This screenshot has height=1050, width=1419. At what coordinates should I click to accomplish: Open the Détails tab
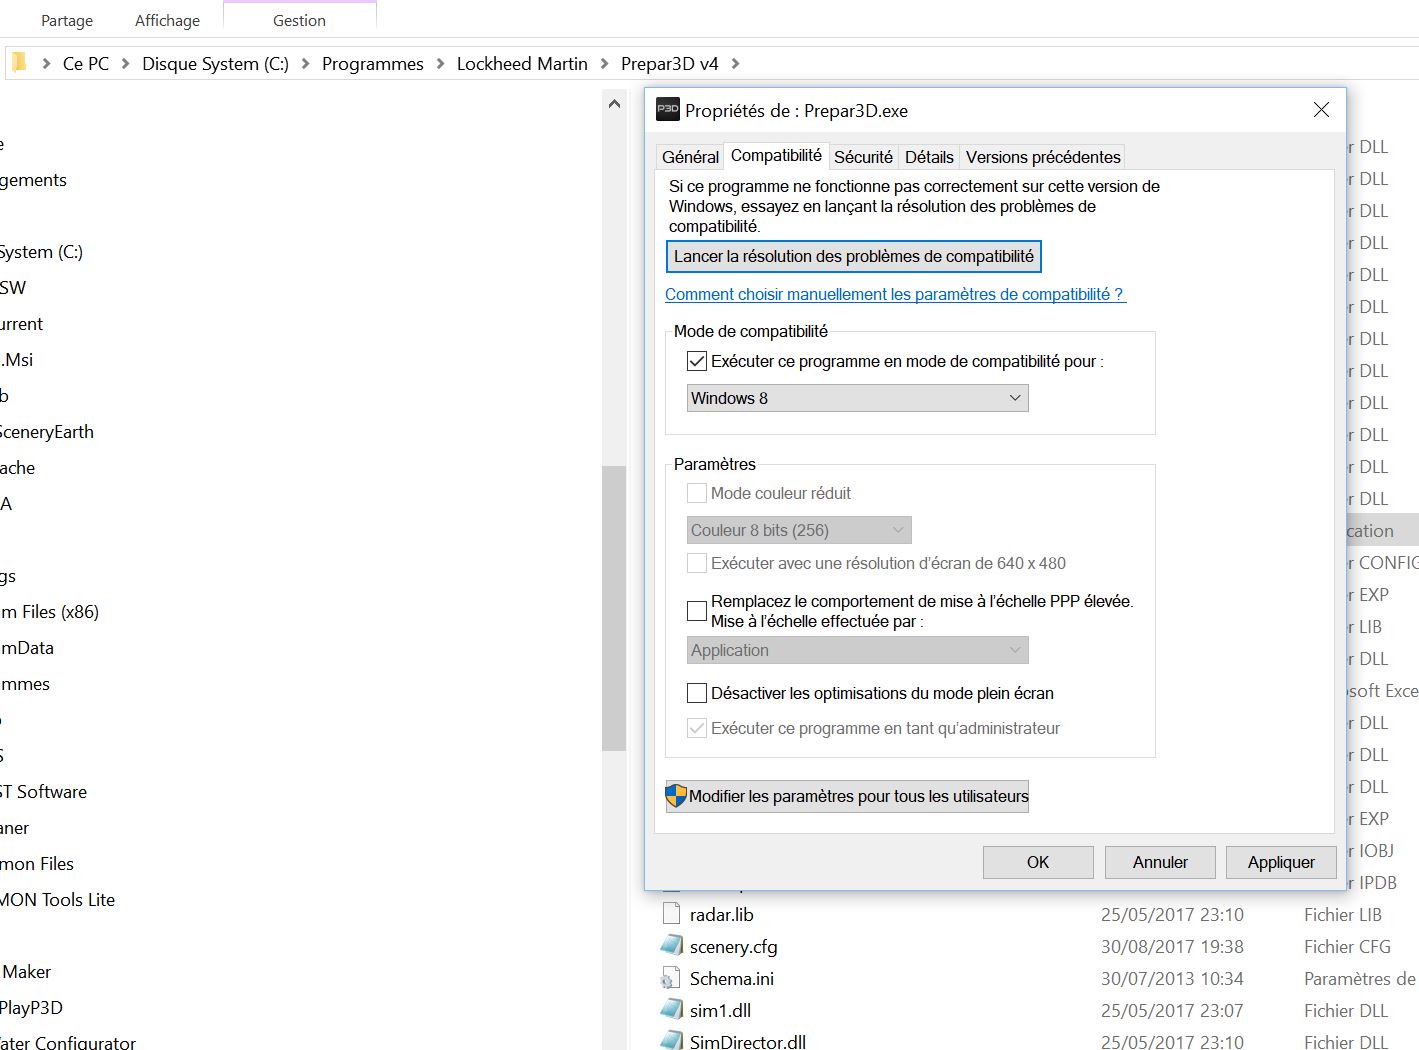click(929, 157)
